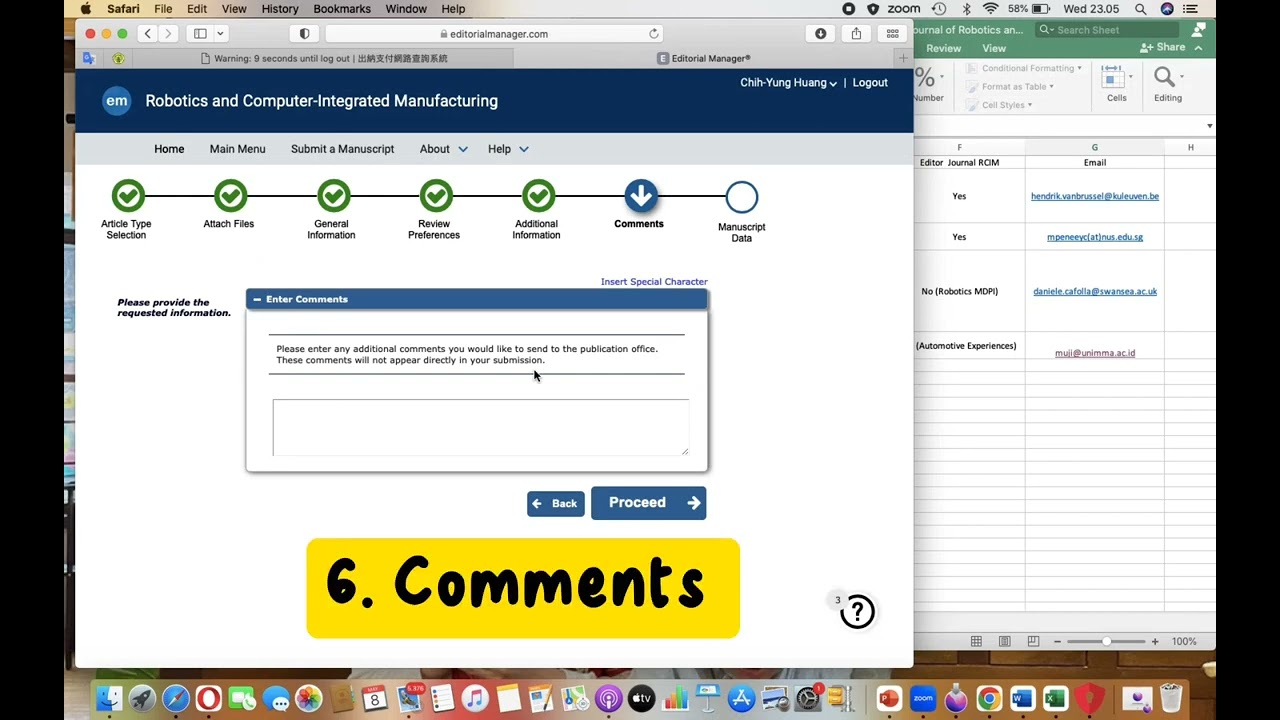Switch to Microsoft Excel in the Dock
Viewport: 1280px width, 720px height.
pos(1055,699)
